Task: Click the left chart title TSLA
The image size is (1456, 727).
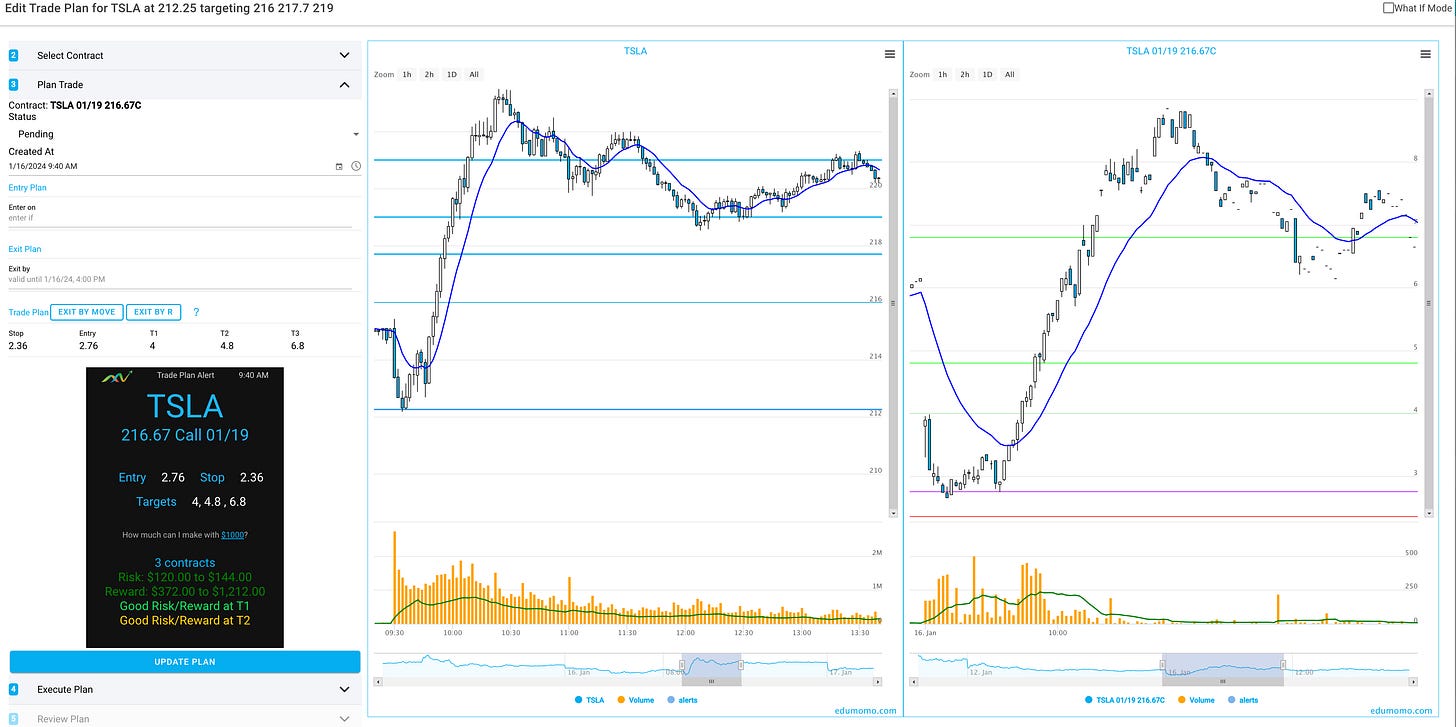Action: coord(635,51)
